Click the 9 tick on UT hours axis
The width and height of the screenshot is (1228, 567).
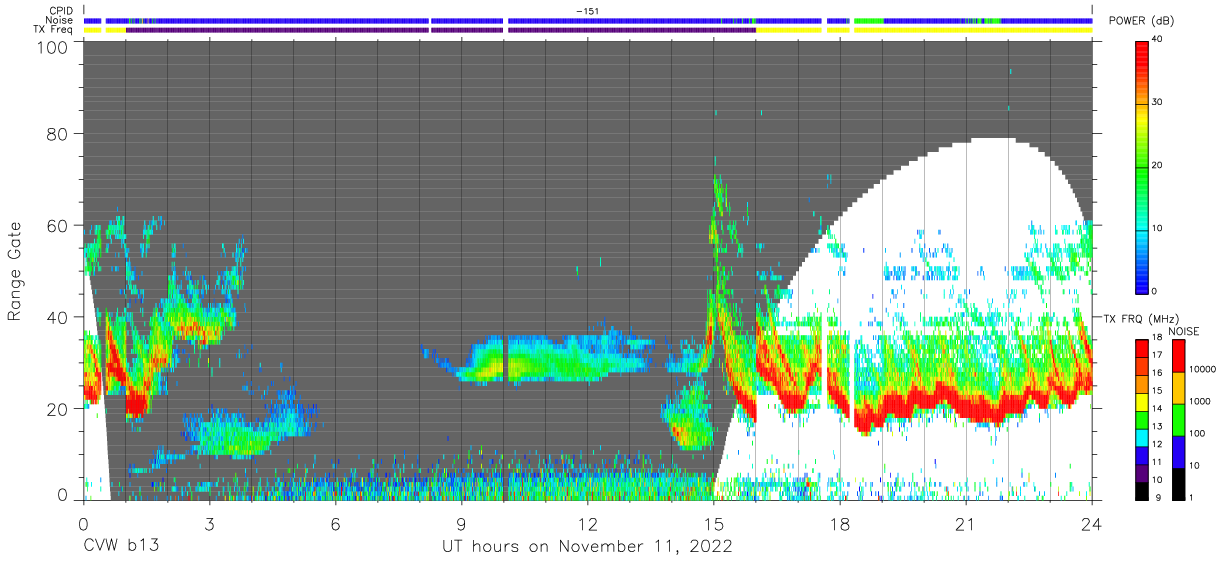[x=461, y=523]
